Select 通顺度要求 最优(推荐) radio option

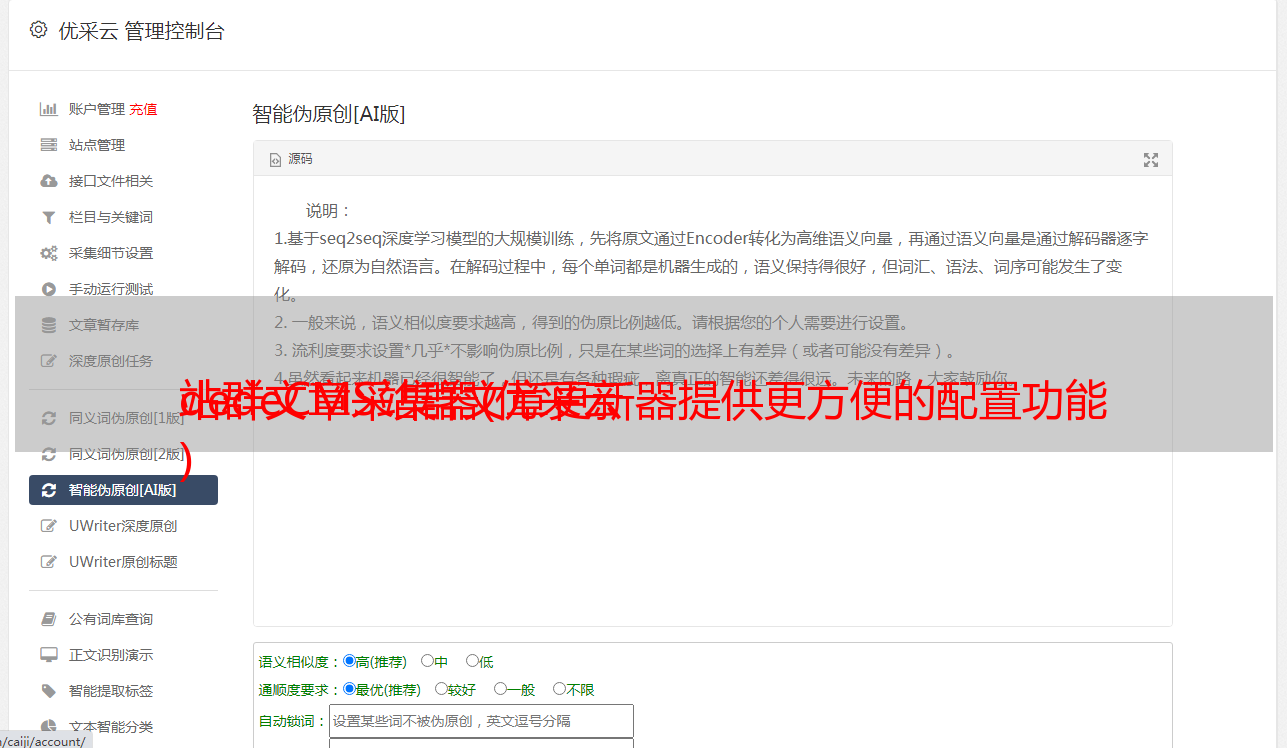point(349,689)
